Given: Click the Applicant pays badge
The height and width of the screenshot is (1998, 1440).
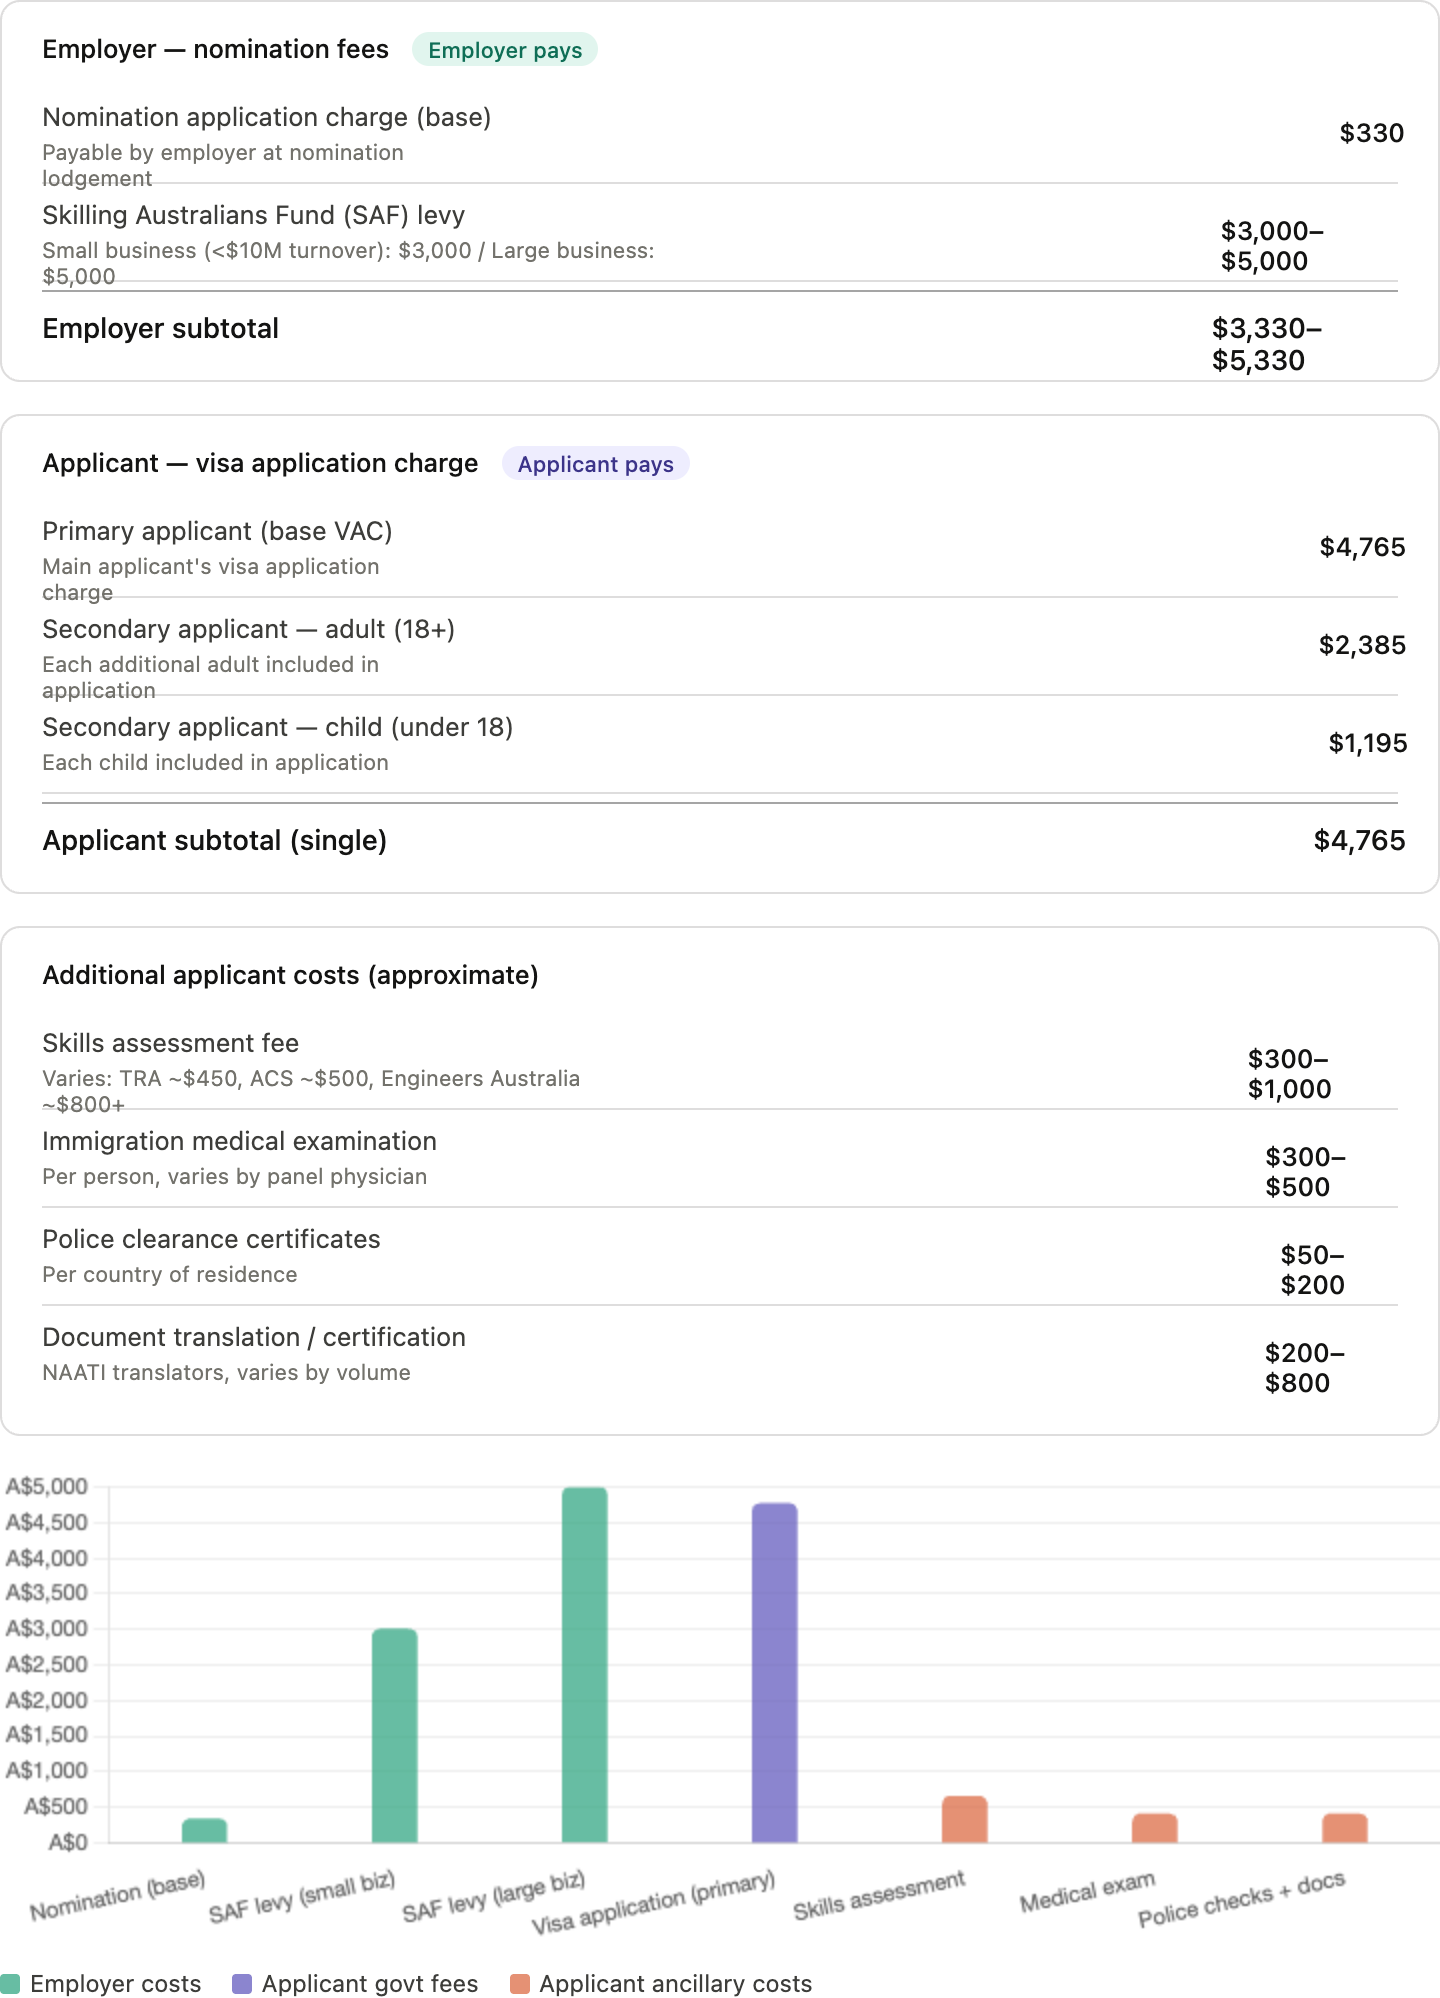Looking at the screenshot, I should pyautogui.click(x=596, y=464).
